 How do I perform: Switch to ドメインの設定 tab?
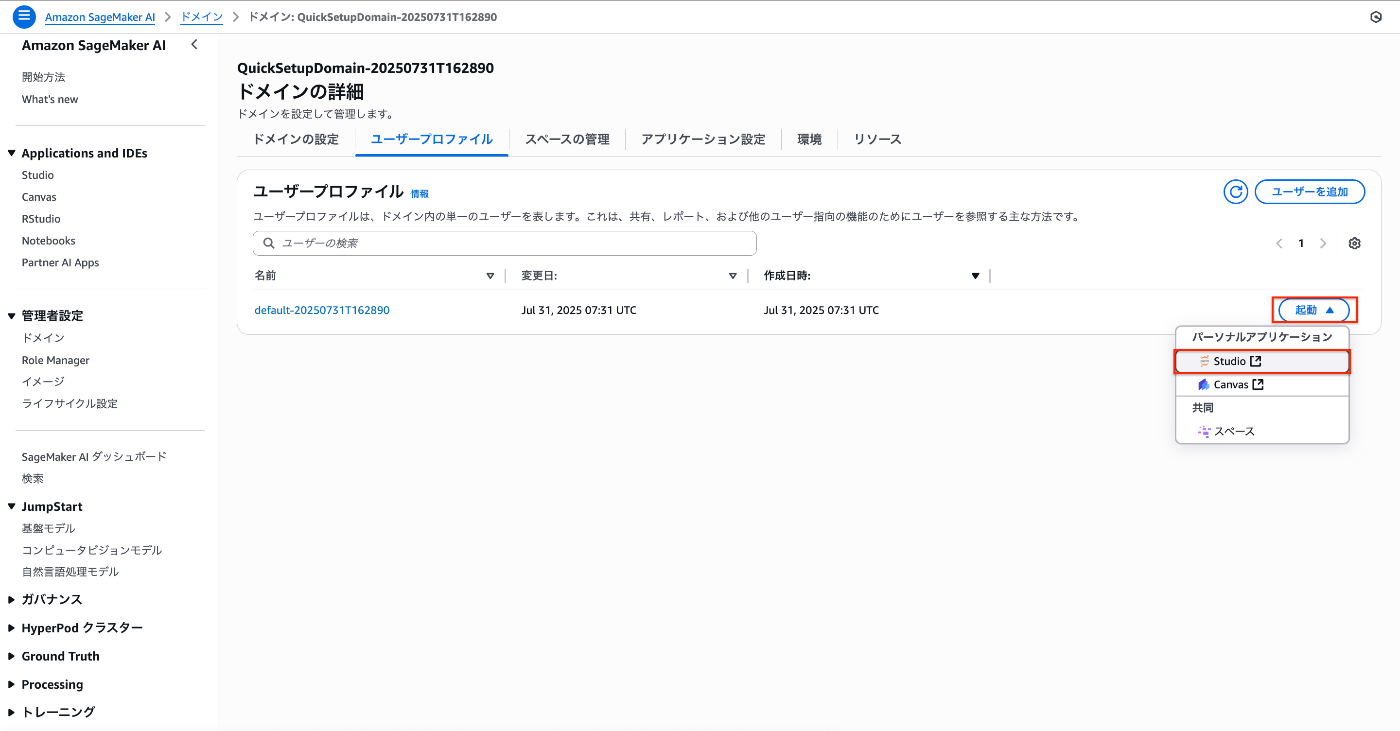(296, 139)
